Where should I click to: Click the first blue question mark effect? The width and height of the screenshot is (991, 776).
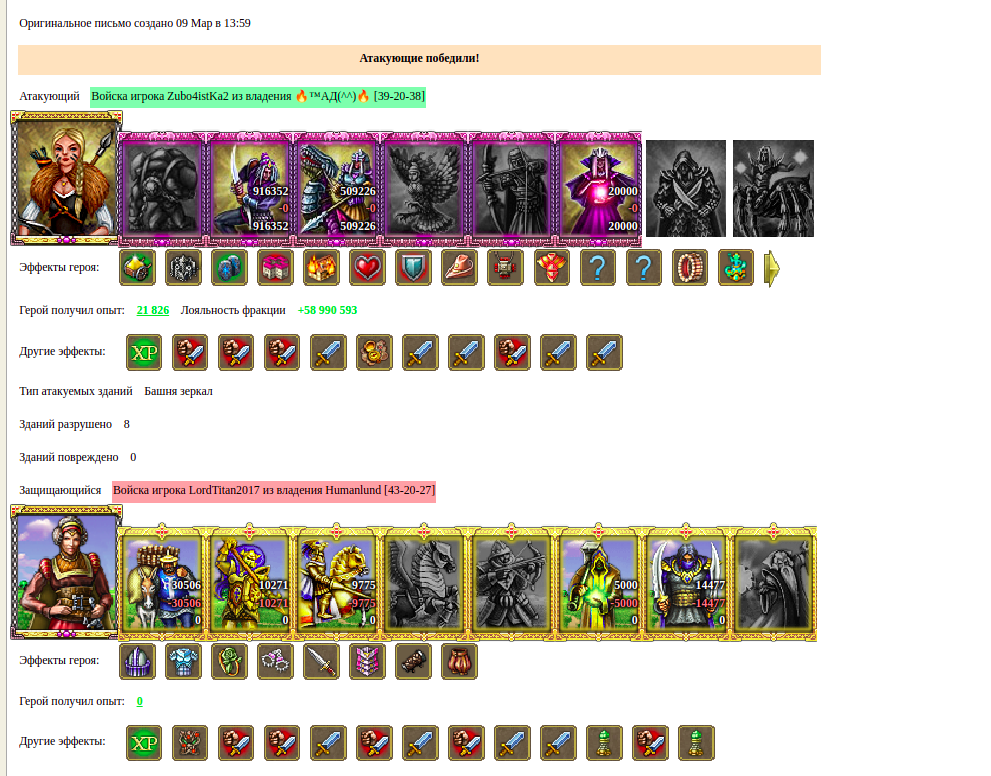point(597,267)
